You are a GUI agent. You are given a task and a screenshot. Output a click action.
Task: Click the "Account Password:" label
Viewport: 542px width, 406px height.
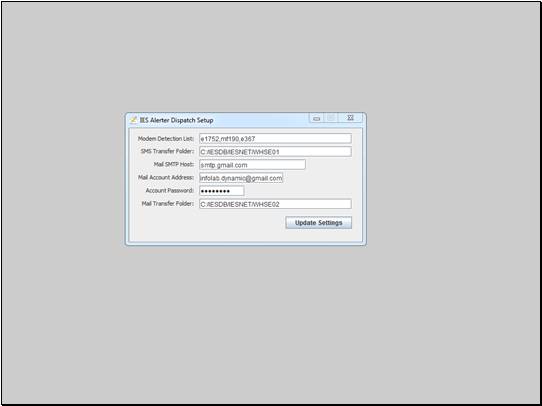(170, 190)
